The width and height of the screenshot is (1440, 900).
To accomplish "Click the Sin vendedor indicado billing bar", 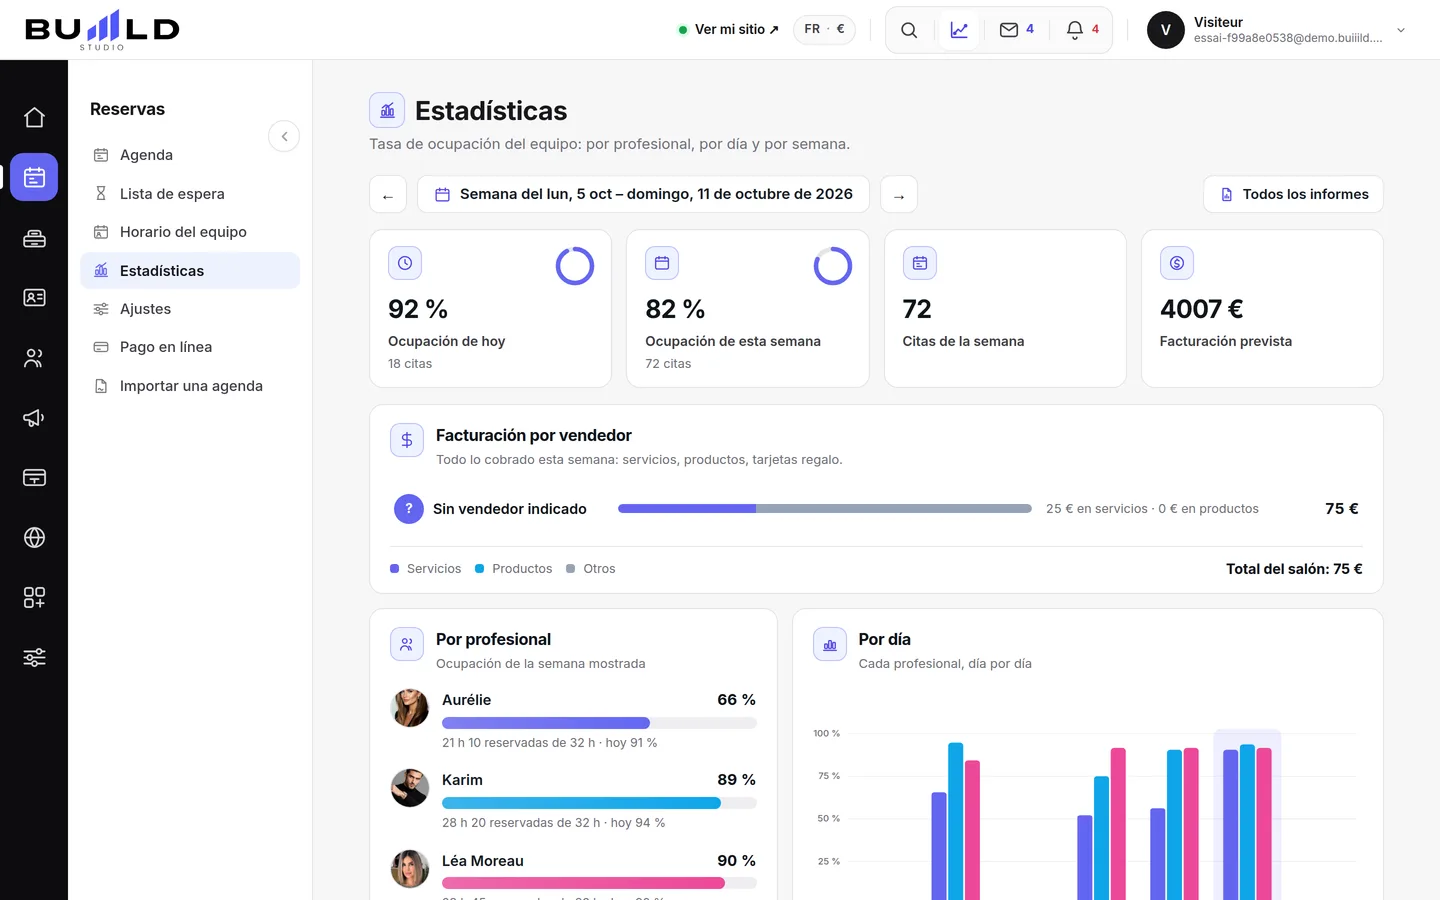I will click(x=825, y=509).
